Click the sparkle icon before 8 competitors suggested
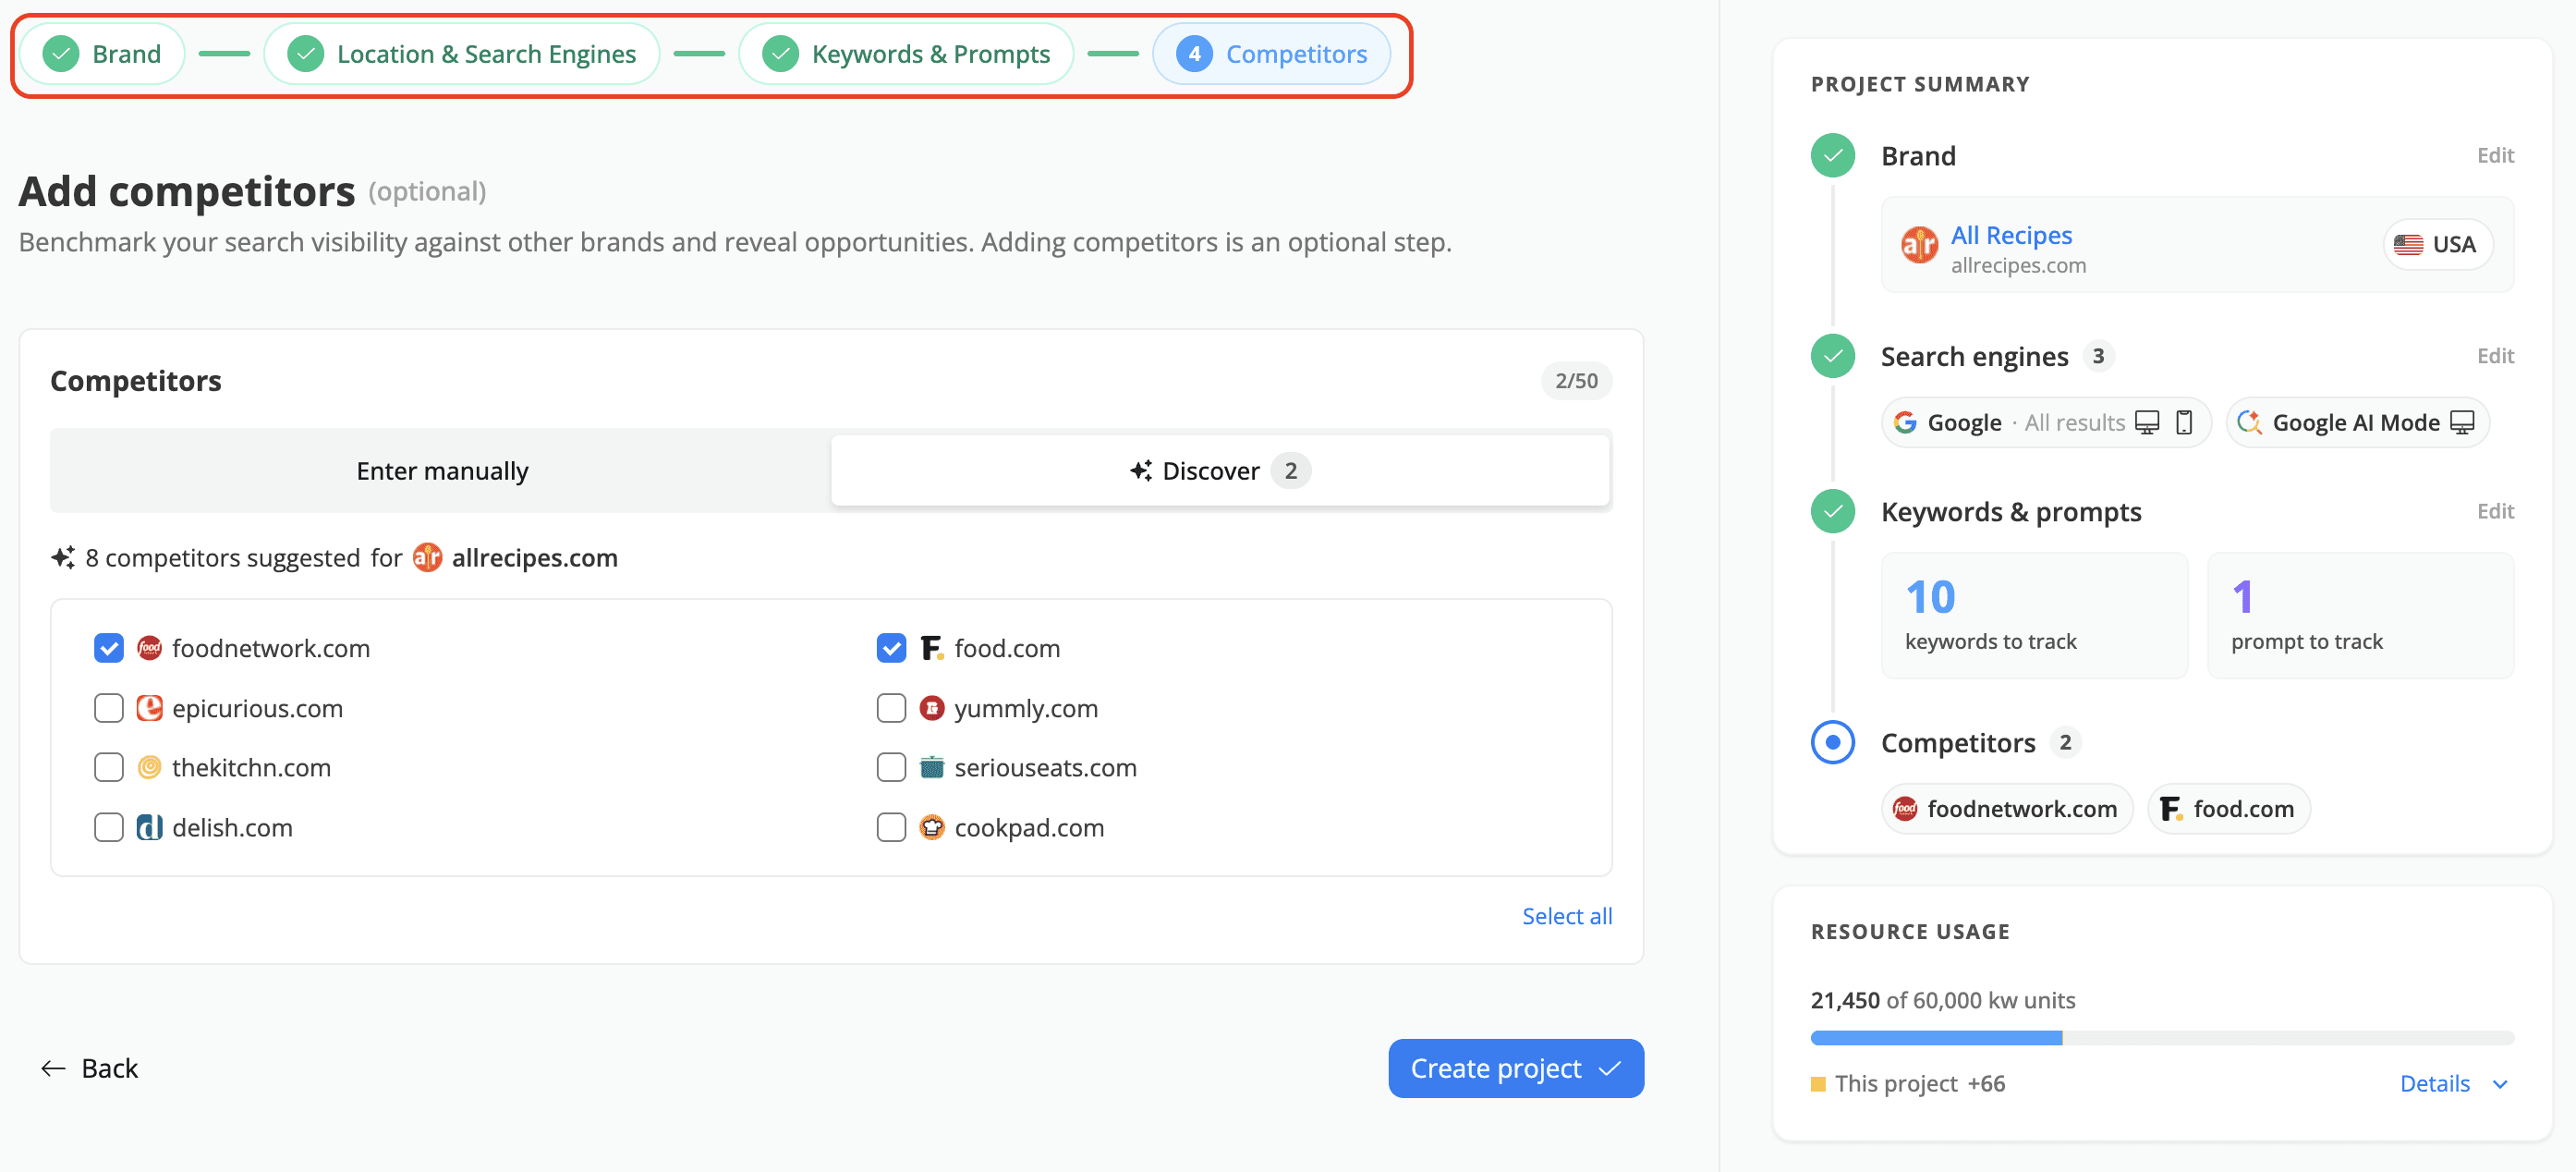The height and width of the screenshot is (1172, 2576). [63, 557]
